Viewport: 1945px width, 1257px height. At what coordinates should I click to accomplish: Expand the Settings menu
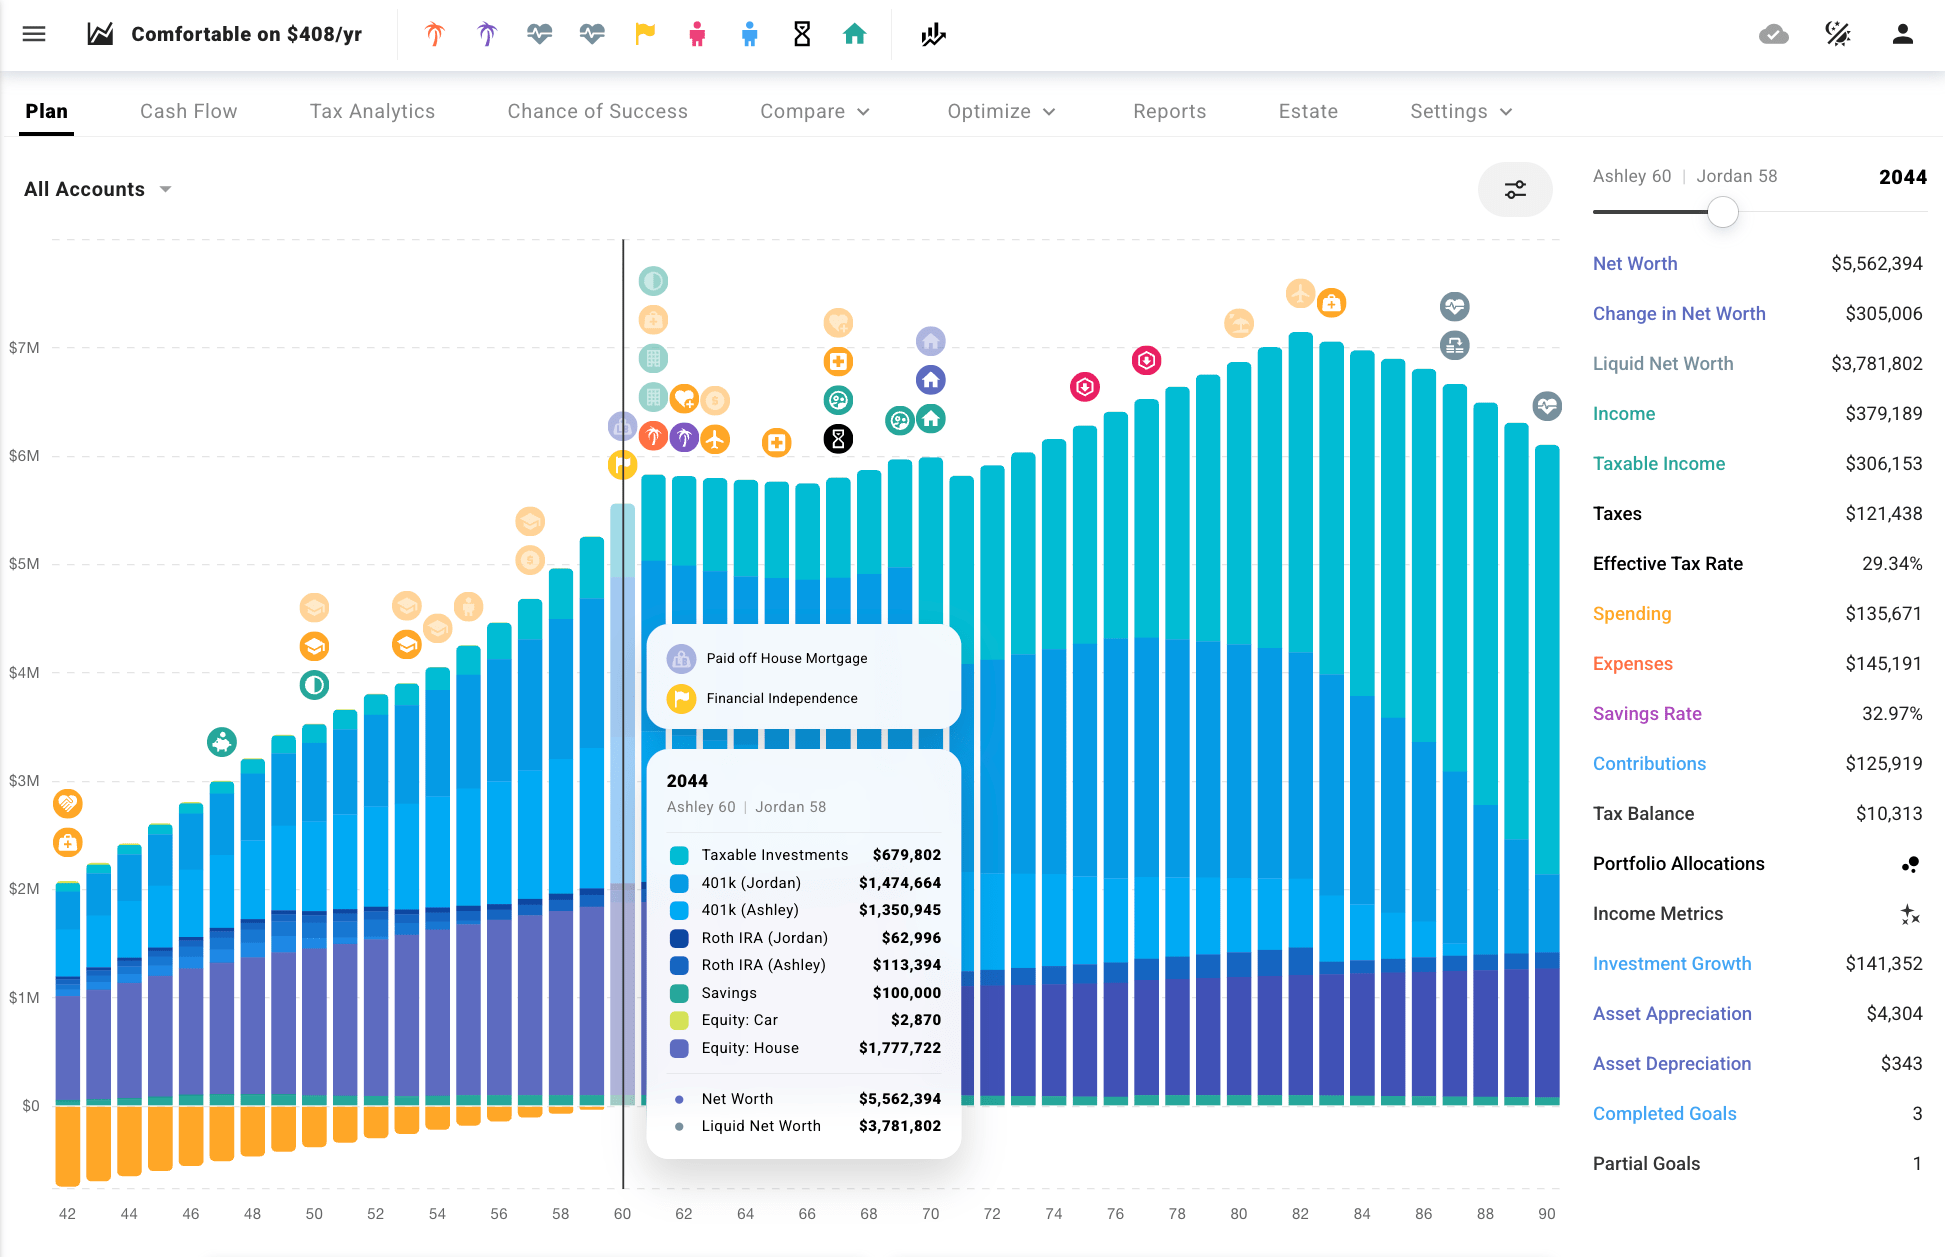[1461, 111]
